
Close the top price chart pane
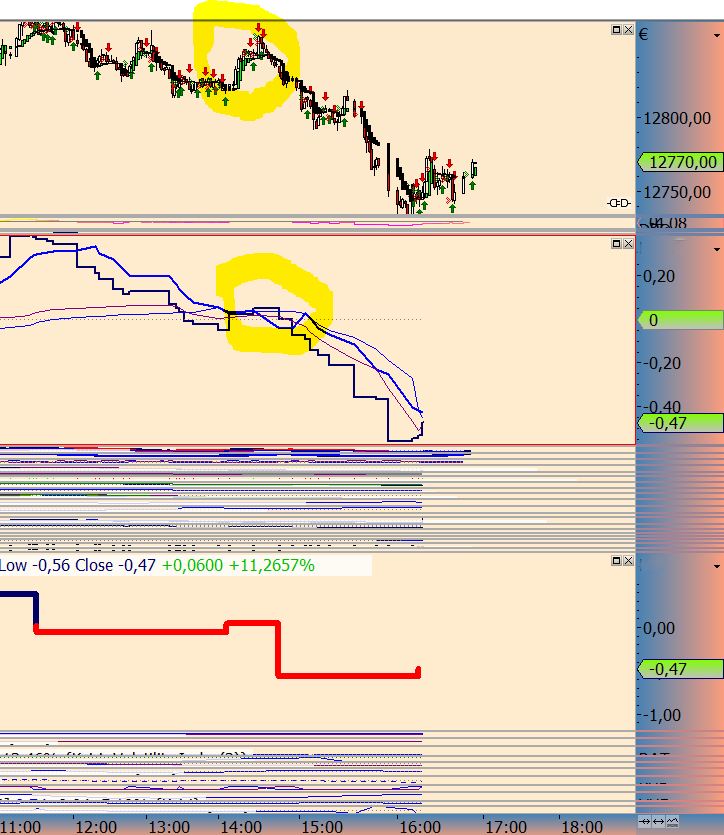click(x=628, y=30)
